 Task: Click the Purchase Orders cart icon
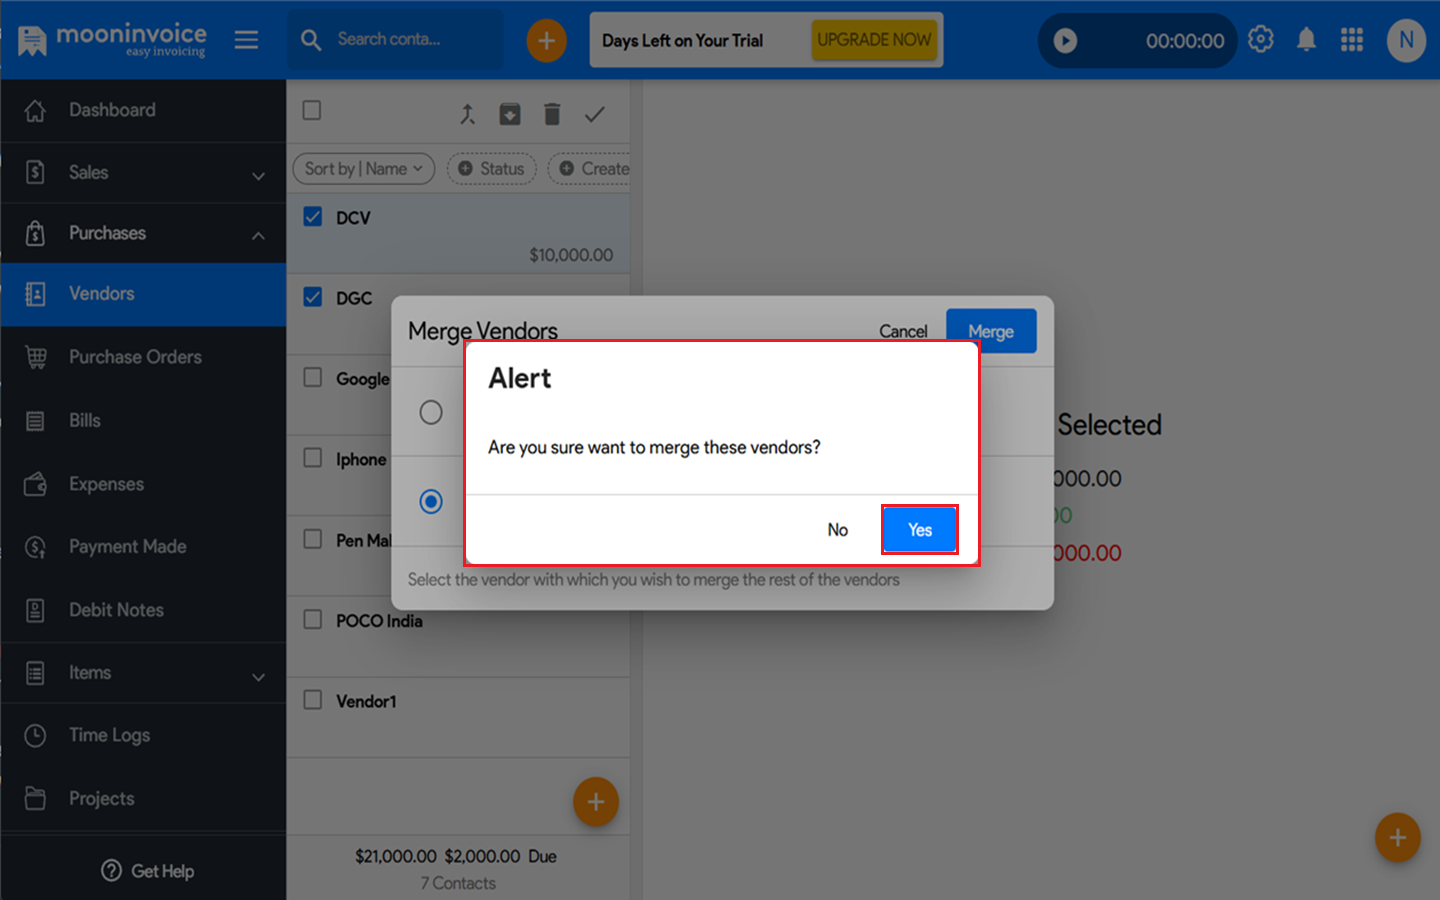[x=36, y=357]
